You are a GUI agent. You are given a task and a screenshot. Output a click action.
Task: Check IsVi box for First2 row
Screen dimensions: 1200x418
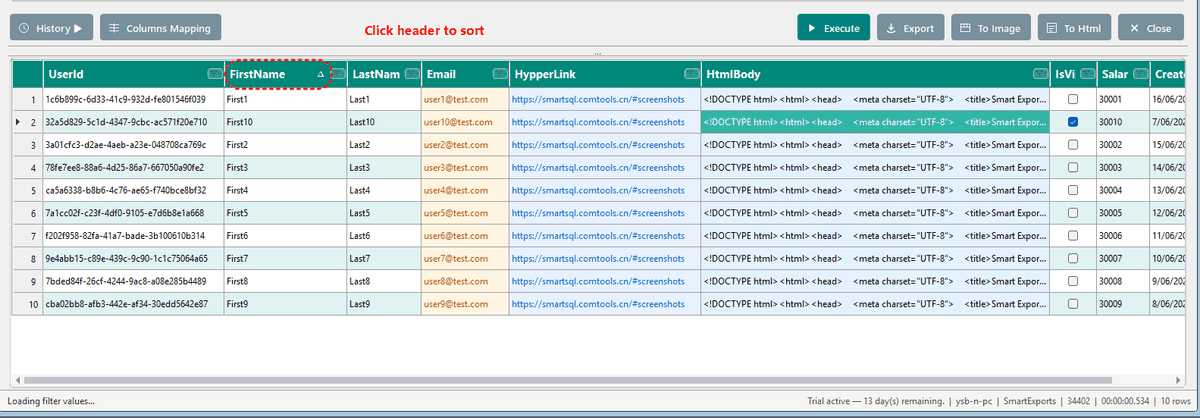[x=1073, y=145]
